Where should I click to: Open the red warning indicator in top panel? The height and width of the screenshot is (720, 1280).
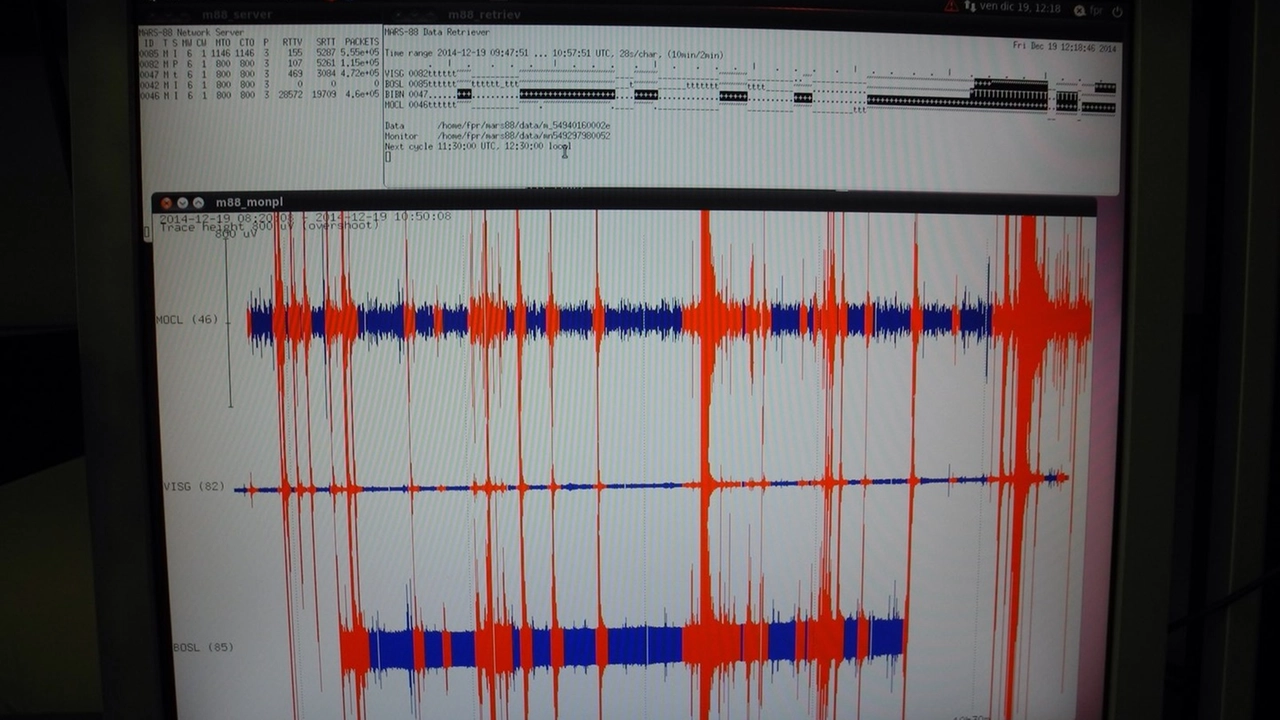point(951,8)
